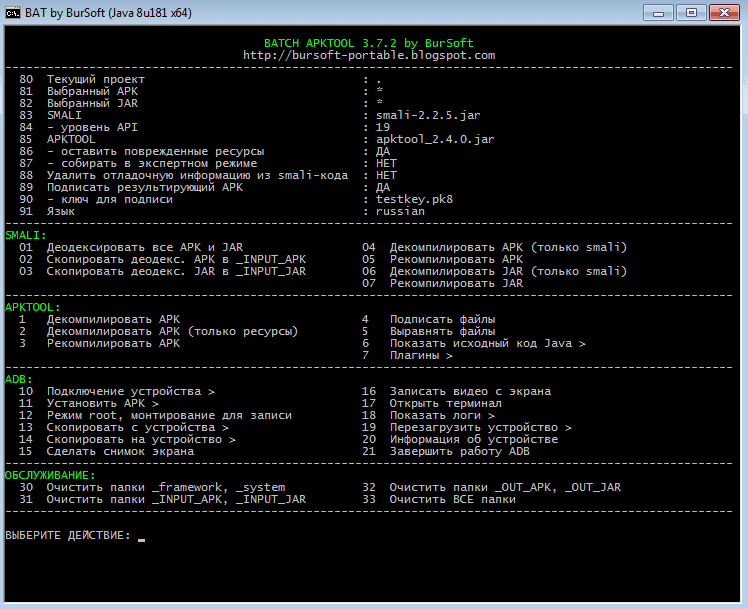Click row 84 уровень API
The width and height of the screenshot is (748, 609).
[x=205, y=127]
